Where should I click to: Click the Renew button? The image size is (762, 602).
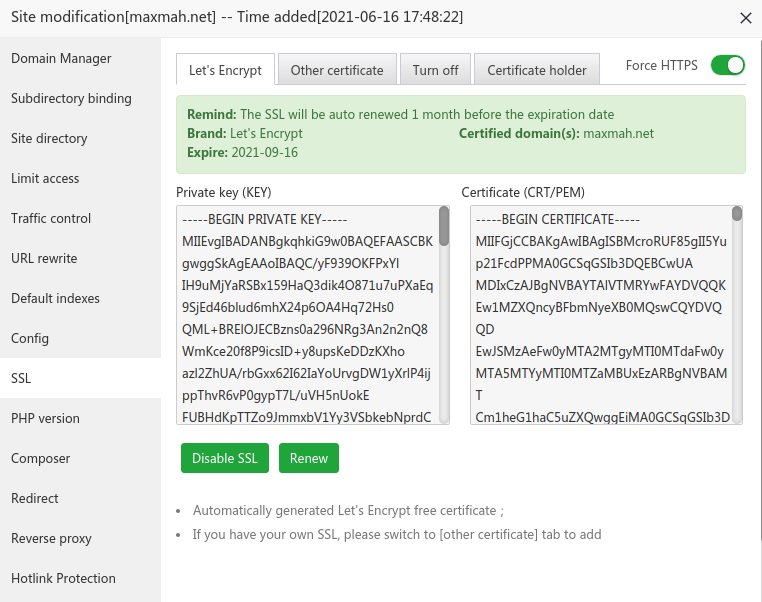coord(309,458)
